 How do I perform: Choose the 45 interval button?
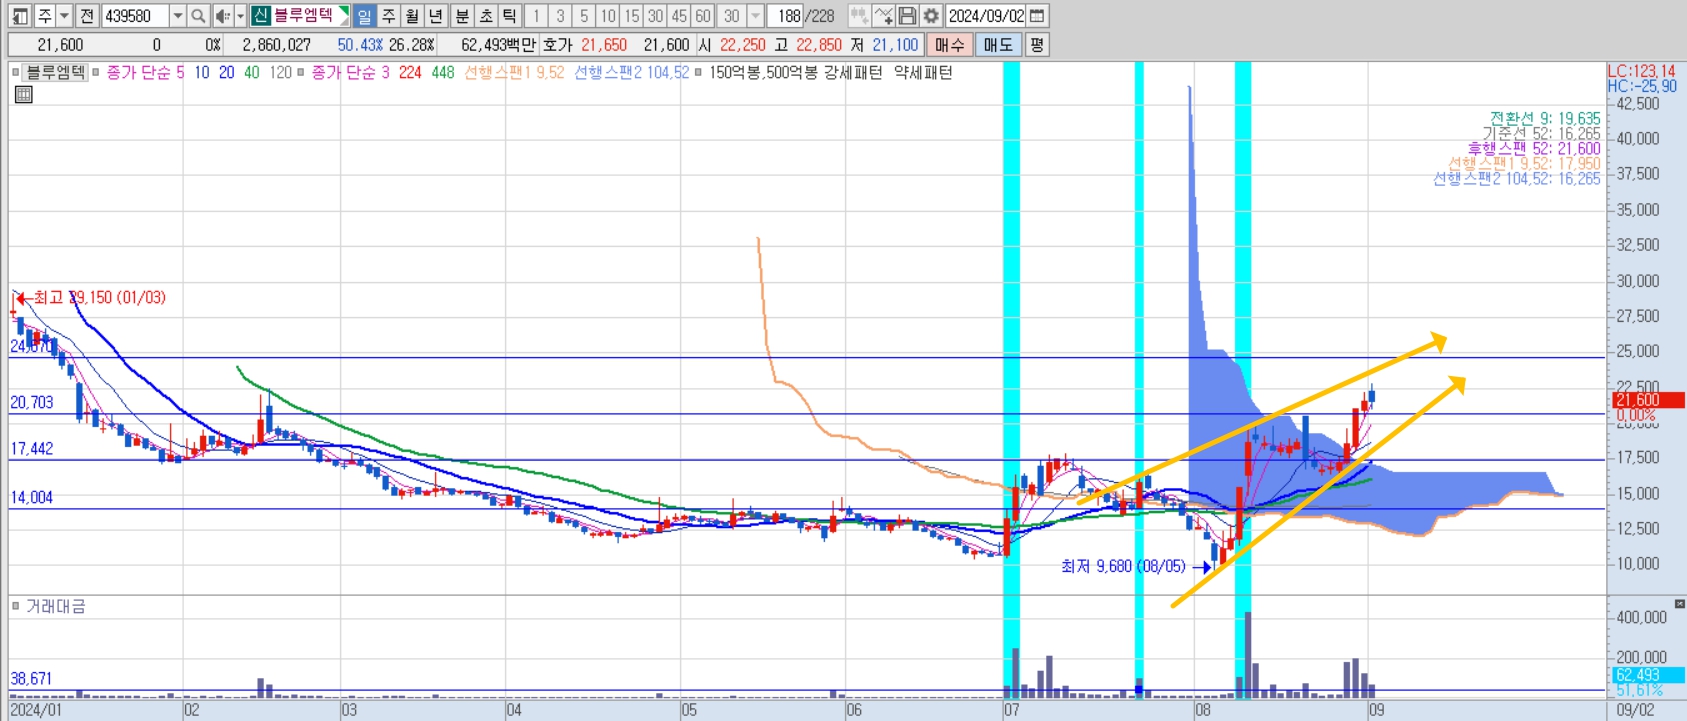point(679,16)
